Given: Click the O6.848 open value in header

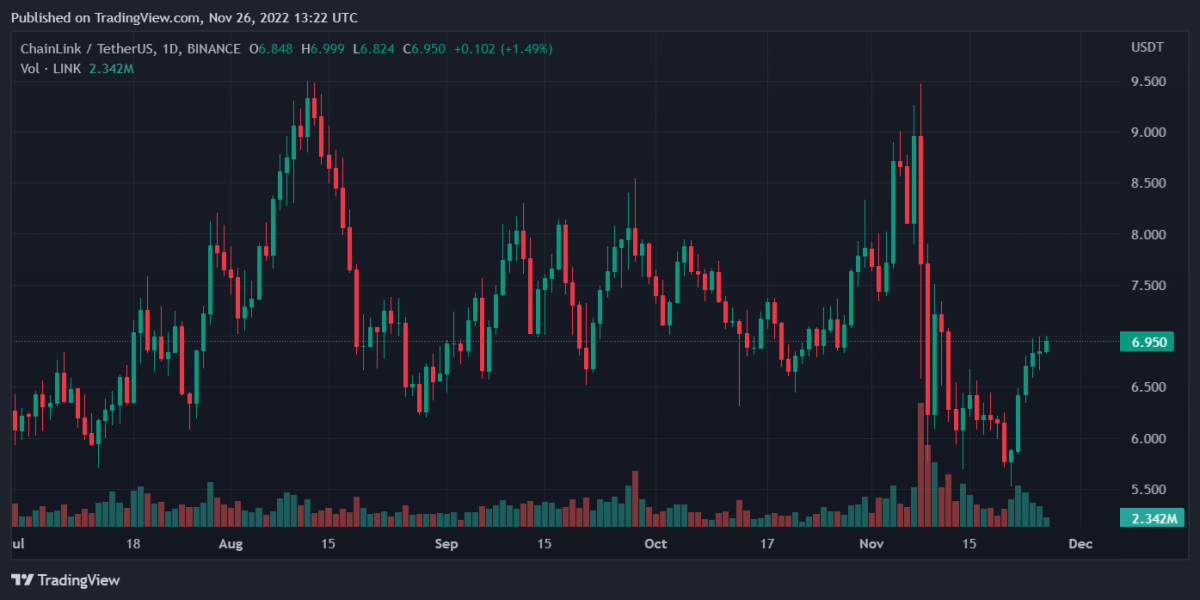Looking at the screenshot, I should 271,48.
